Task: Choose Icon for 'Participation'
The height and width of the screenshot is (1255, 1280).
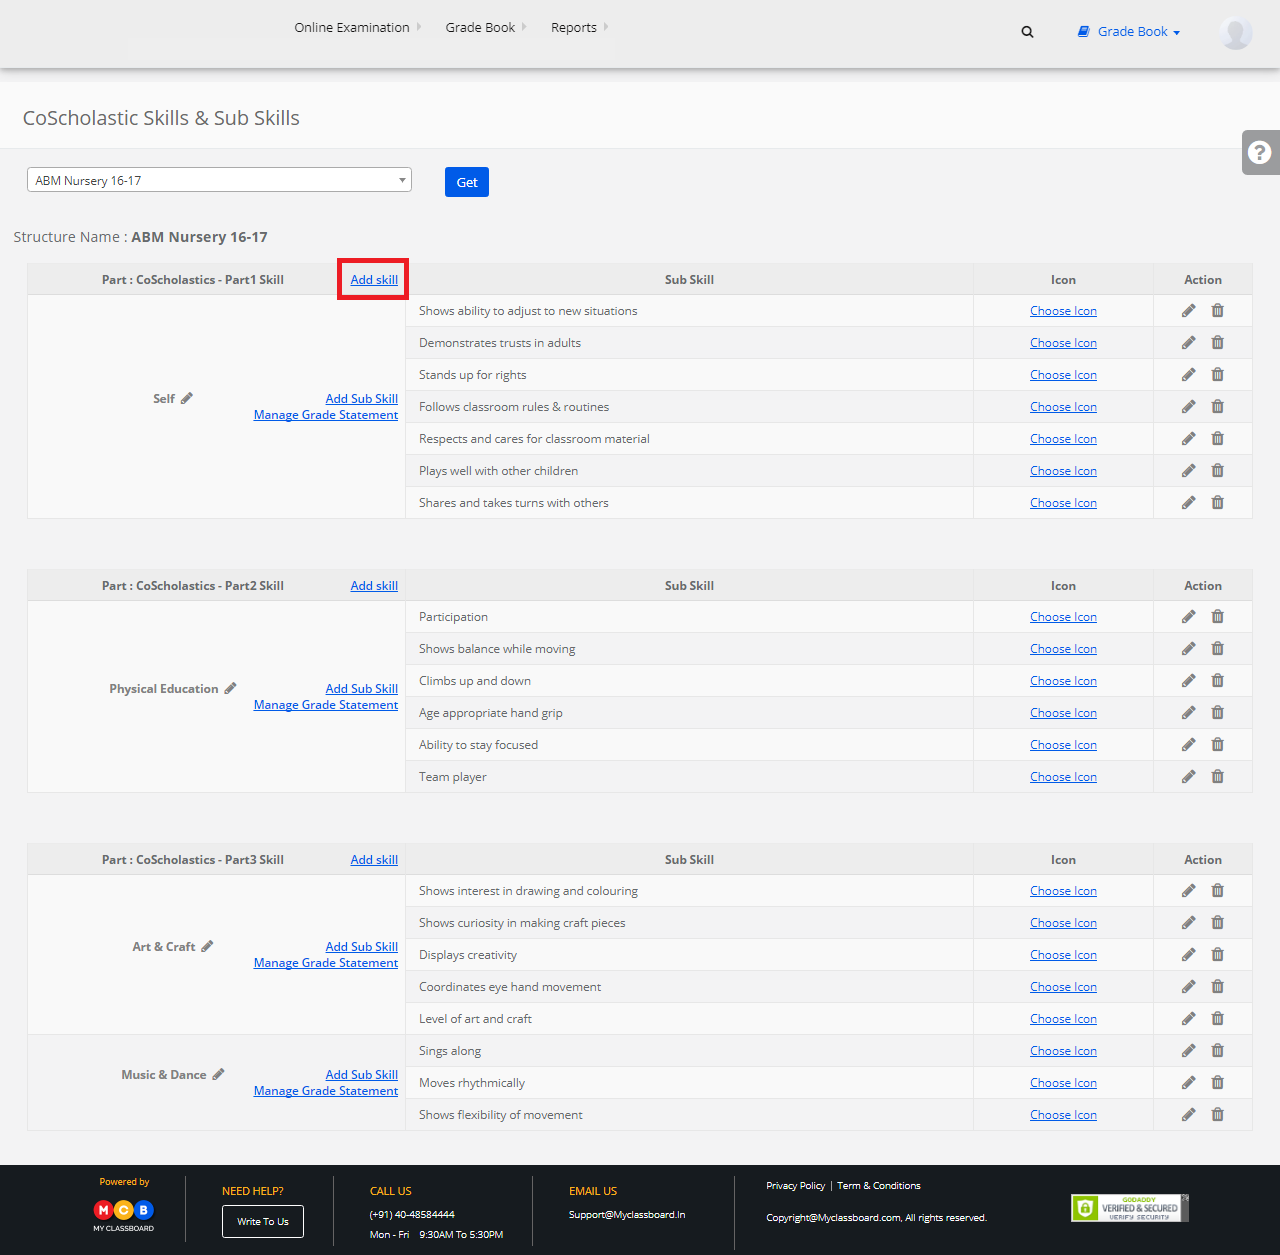Action: coord(1063,617)
